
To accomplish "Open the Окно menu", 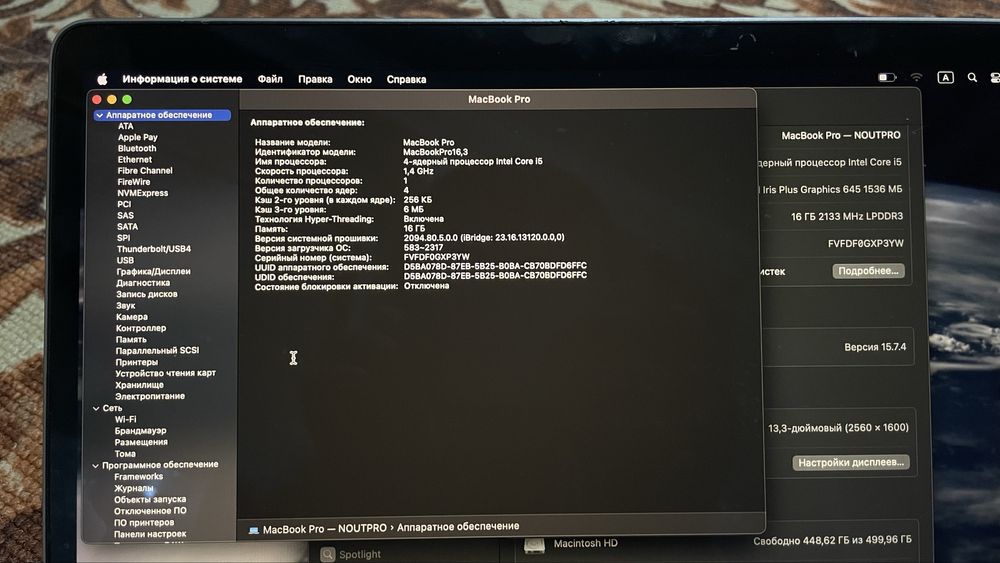I will point(360,79).
